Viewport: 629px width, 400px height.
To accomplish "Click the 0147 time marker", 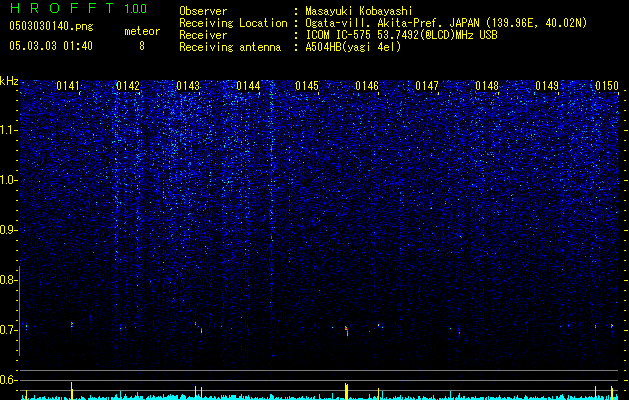I will 427,86.
